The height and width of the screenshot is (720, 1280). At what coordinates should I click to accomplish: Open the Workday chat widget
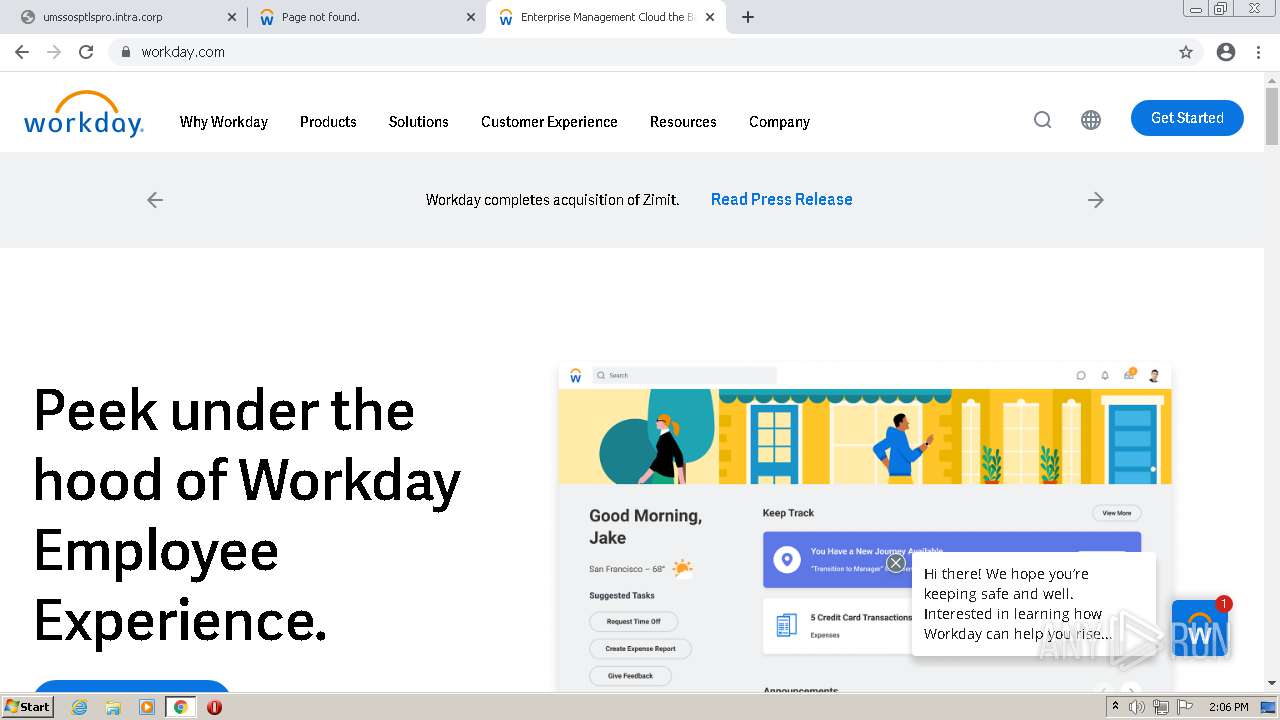[x=1199, y=627]
